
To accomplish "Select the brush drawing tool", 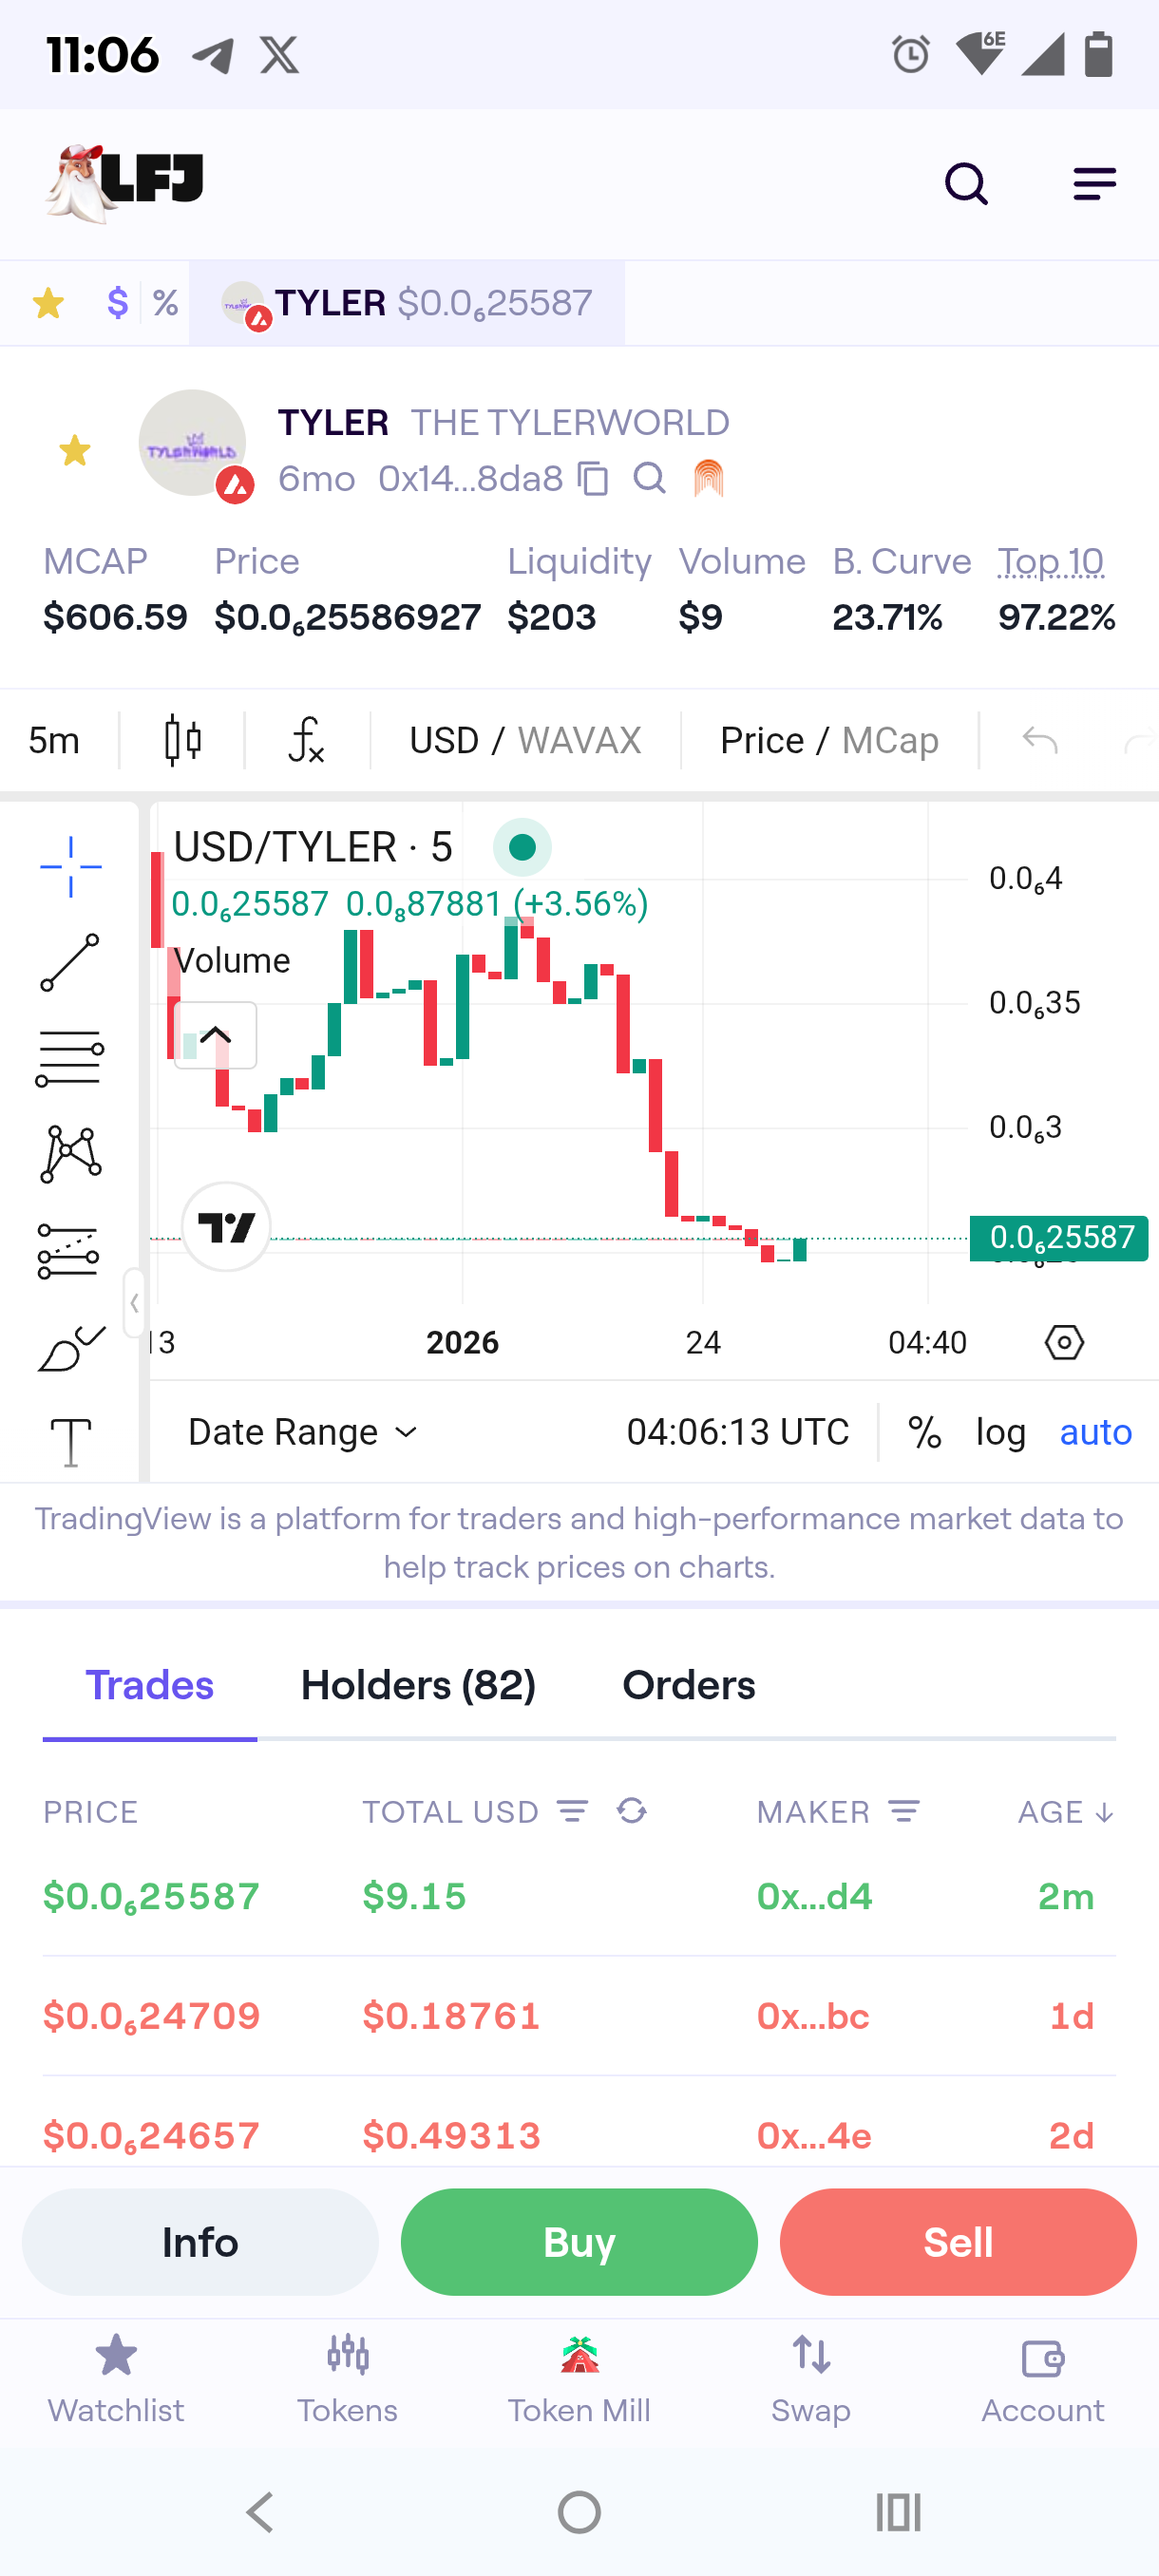I will click(x=70, y=1348).
